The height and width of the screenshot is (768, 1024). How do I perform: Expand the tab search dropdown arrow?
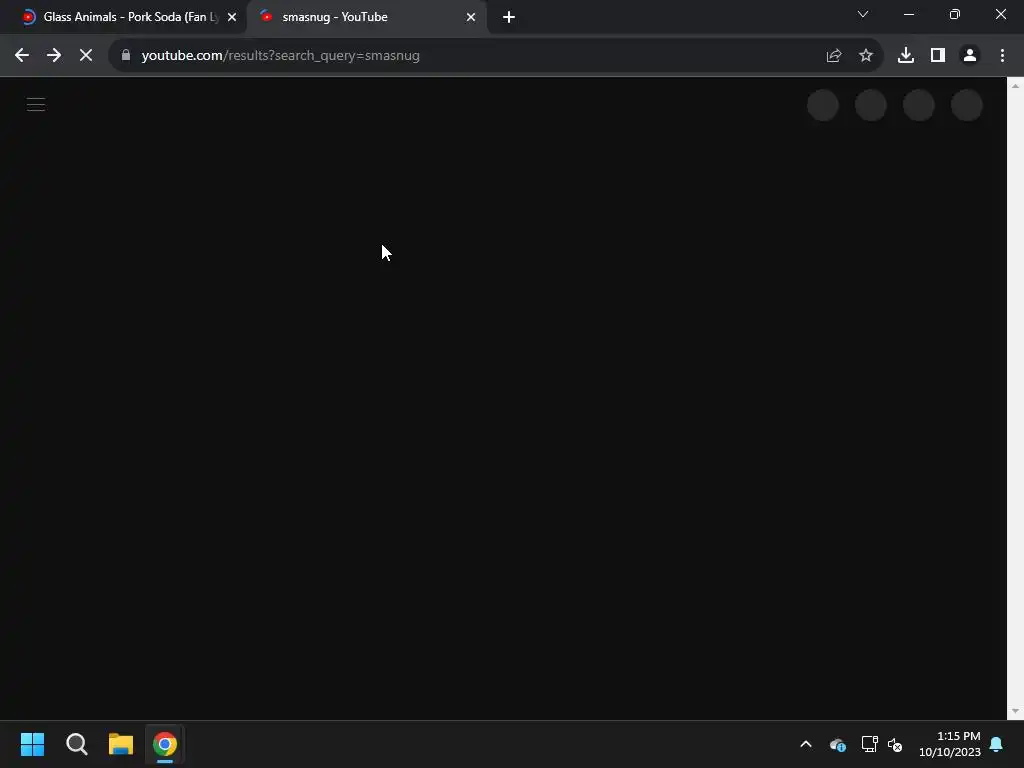[x=863, y=14]
